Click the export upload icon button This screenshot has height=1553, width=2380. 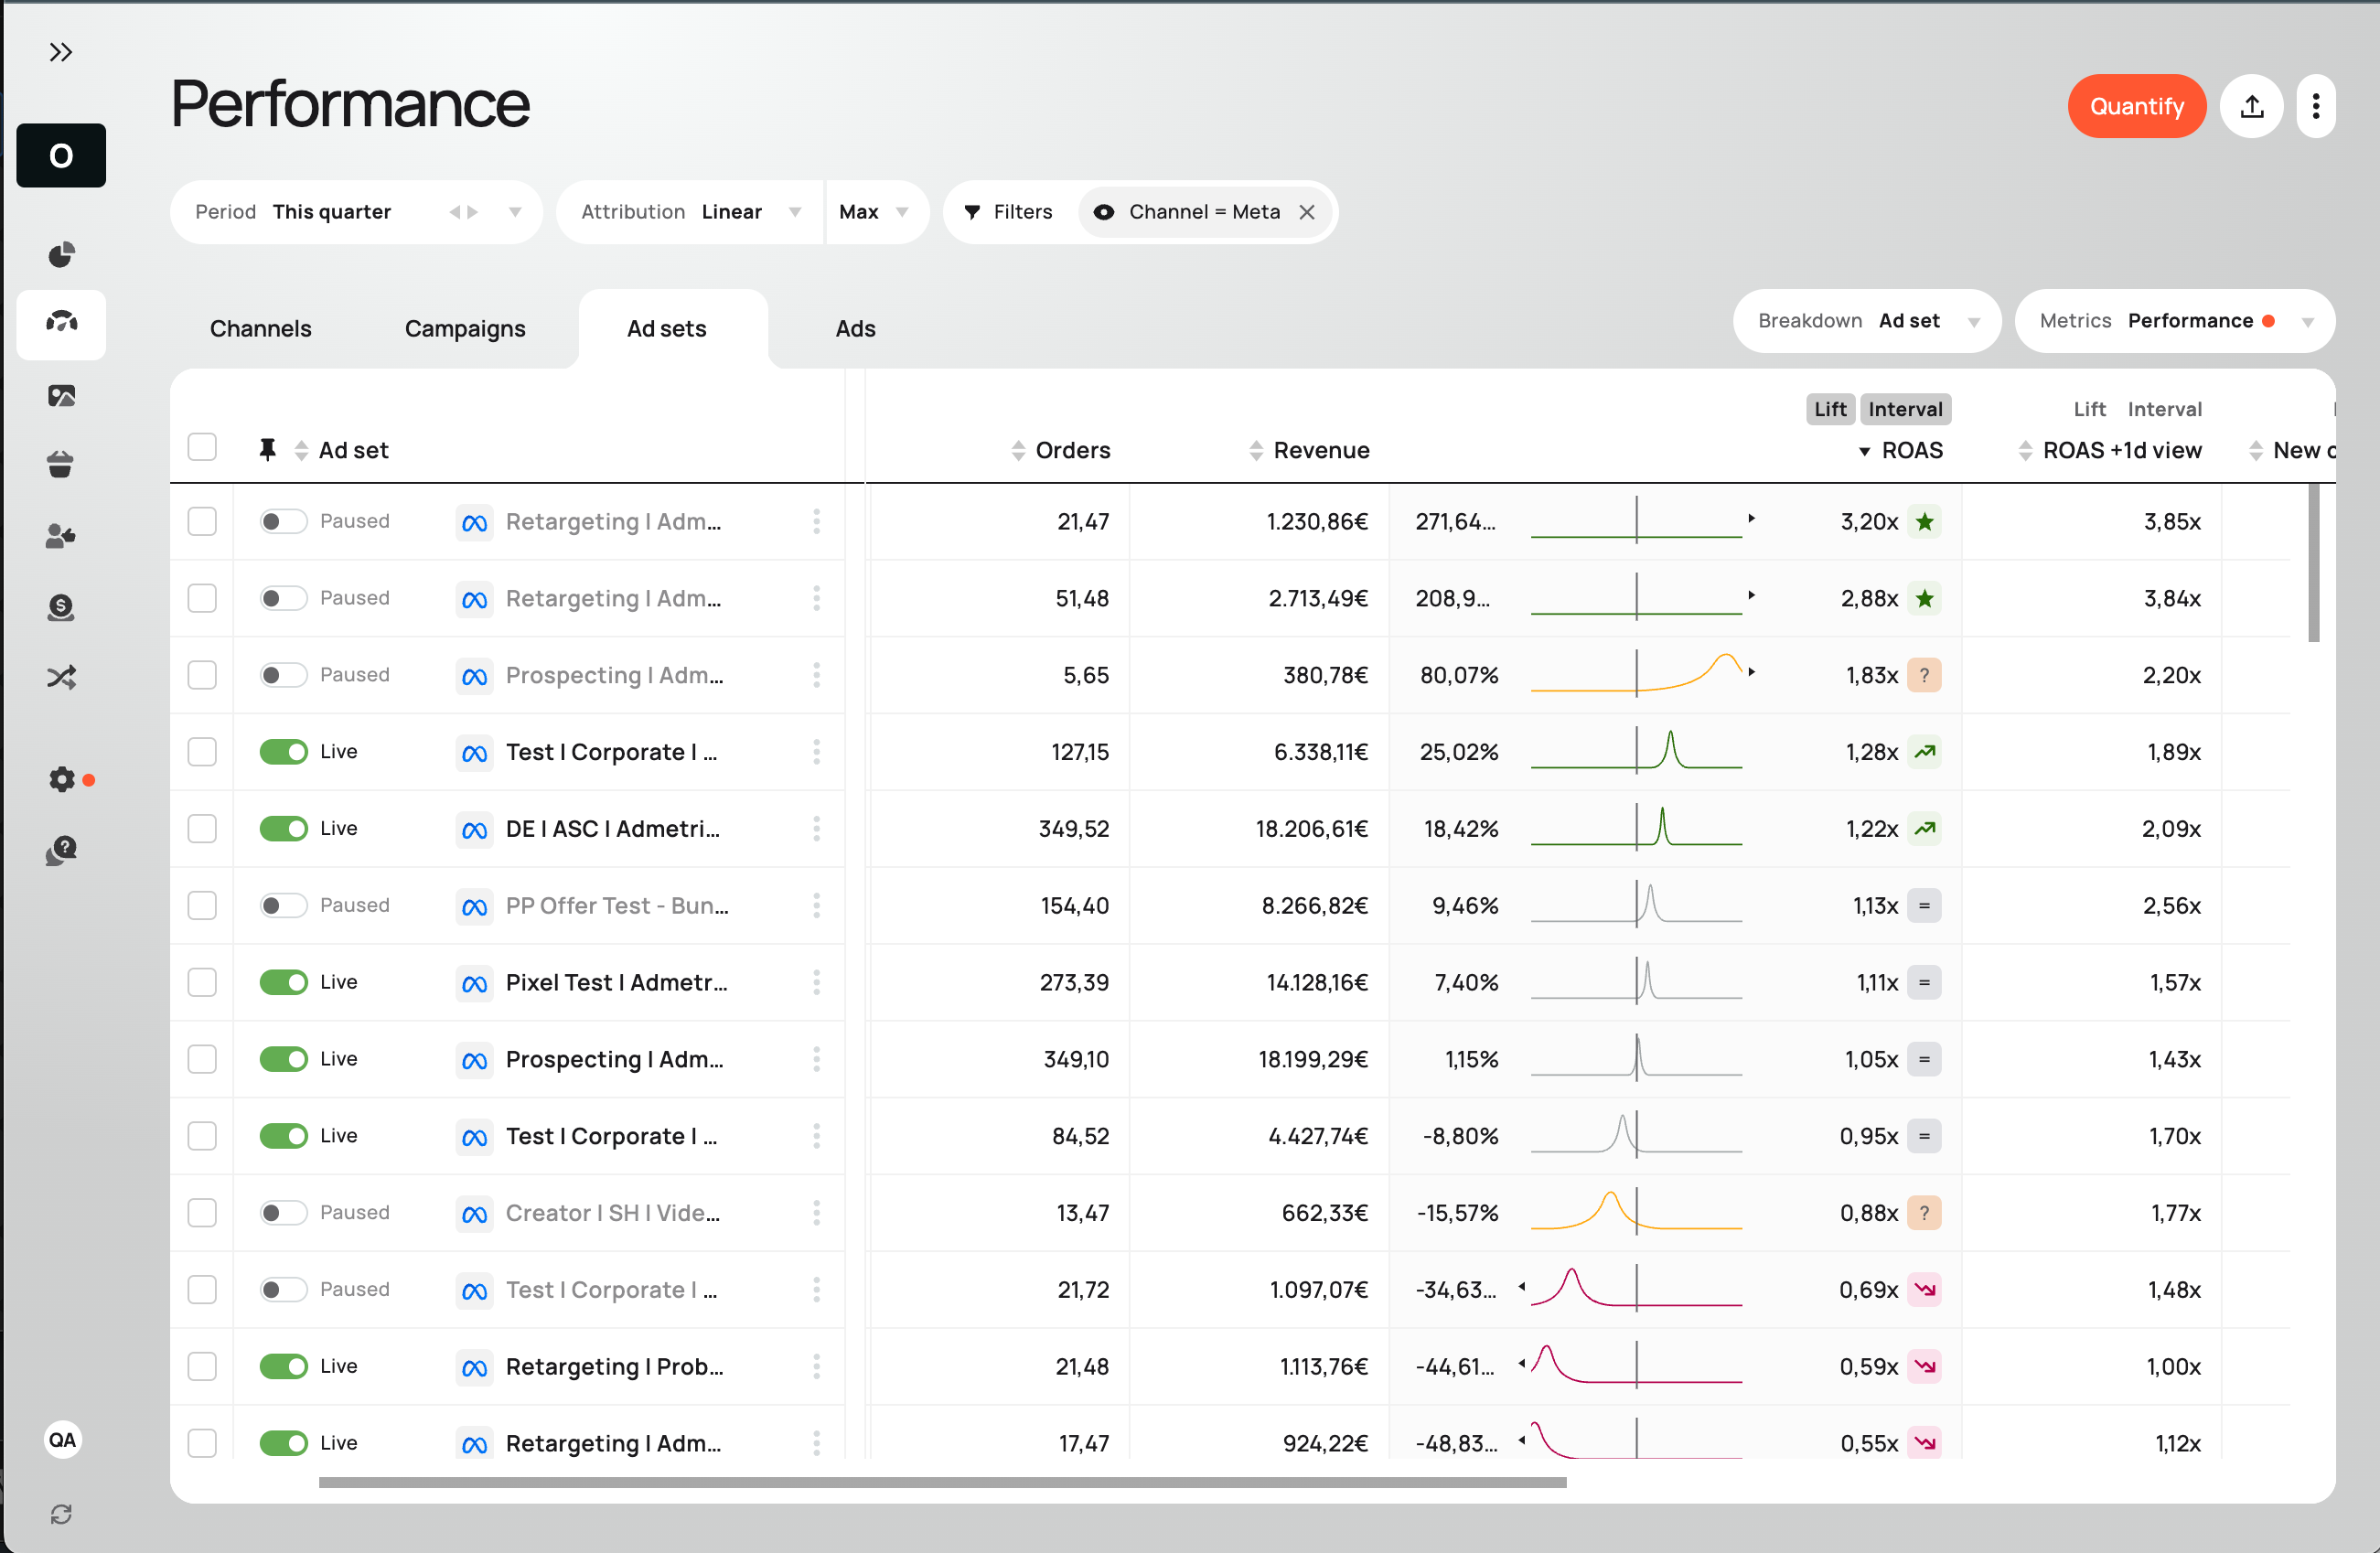tap(2251, 106)
